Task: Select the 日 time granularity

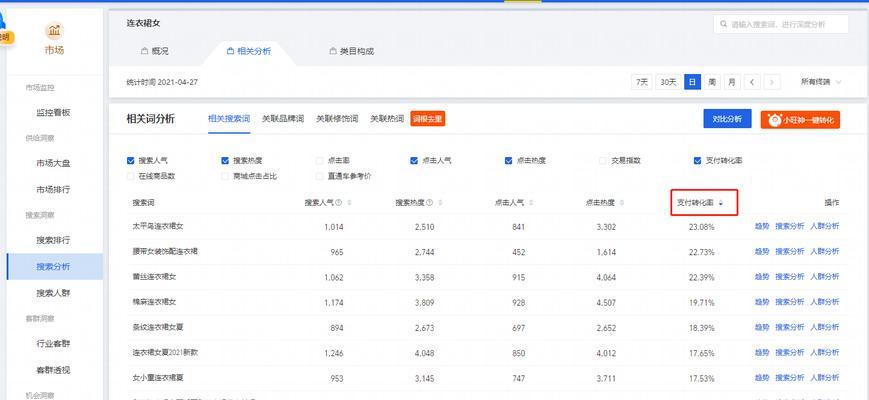Action: [692, 82]
